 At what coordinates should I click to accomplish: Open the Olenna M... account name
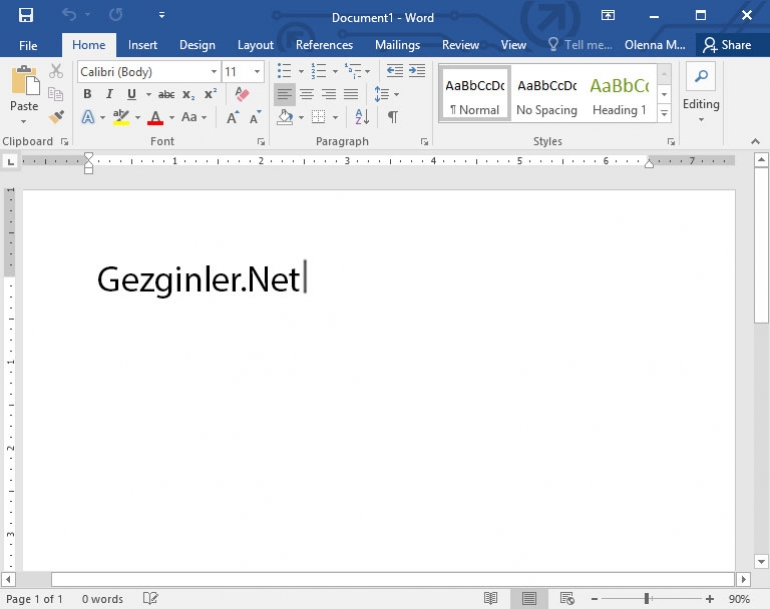pyautogui.click(x=655, y=45)
